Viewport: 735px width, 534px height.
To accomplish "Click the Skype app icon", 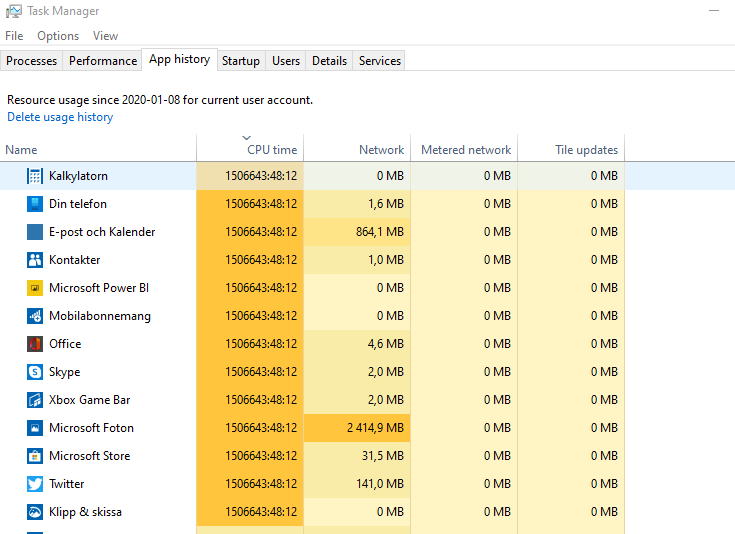I will point(35,372).
